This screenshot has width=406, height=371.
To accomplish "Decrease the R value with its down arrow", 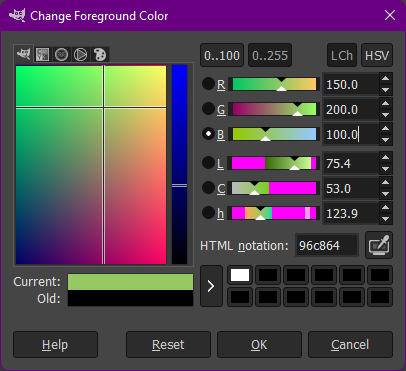I will 386,90.
